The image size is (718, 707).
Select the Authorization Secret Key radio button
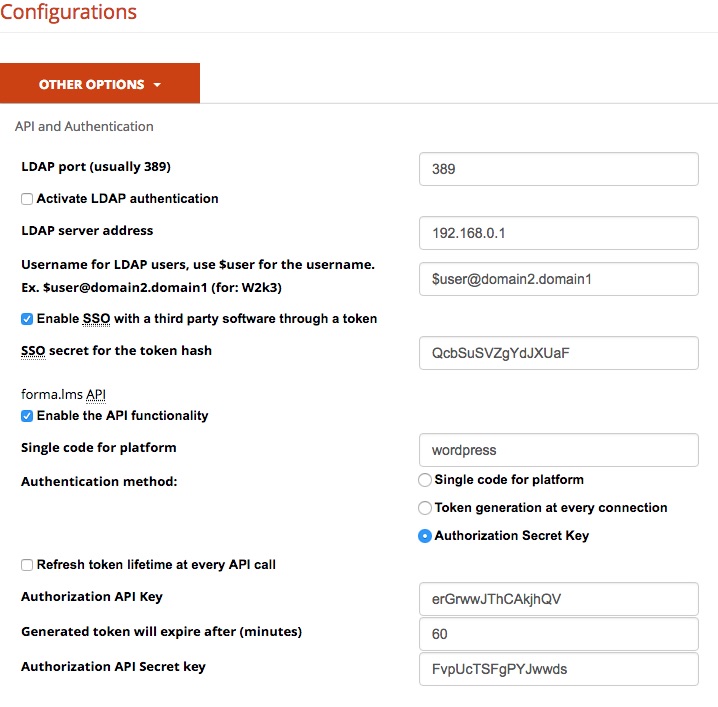[x=425, y=536]
